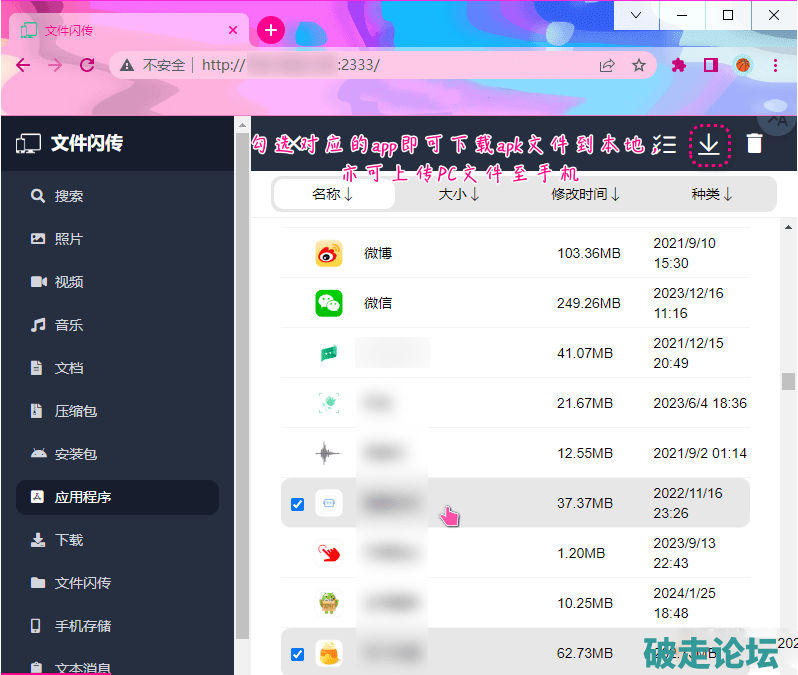The height and width of the screenshot is (675, 798).
Task: Uncheck the checkbox on the 37.37MB app row
Action: tap(297, 504)
